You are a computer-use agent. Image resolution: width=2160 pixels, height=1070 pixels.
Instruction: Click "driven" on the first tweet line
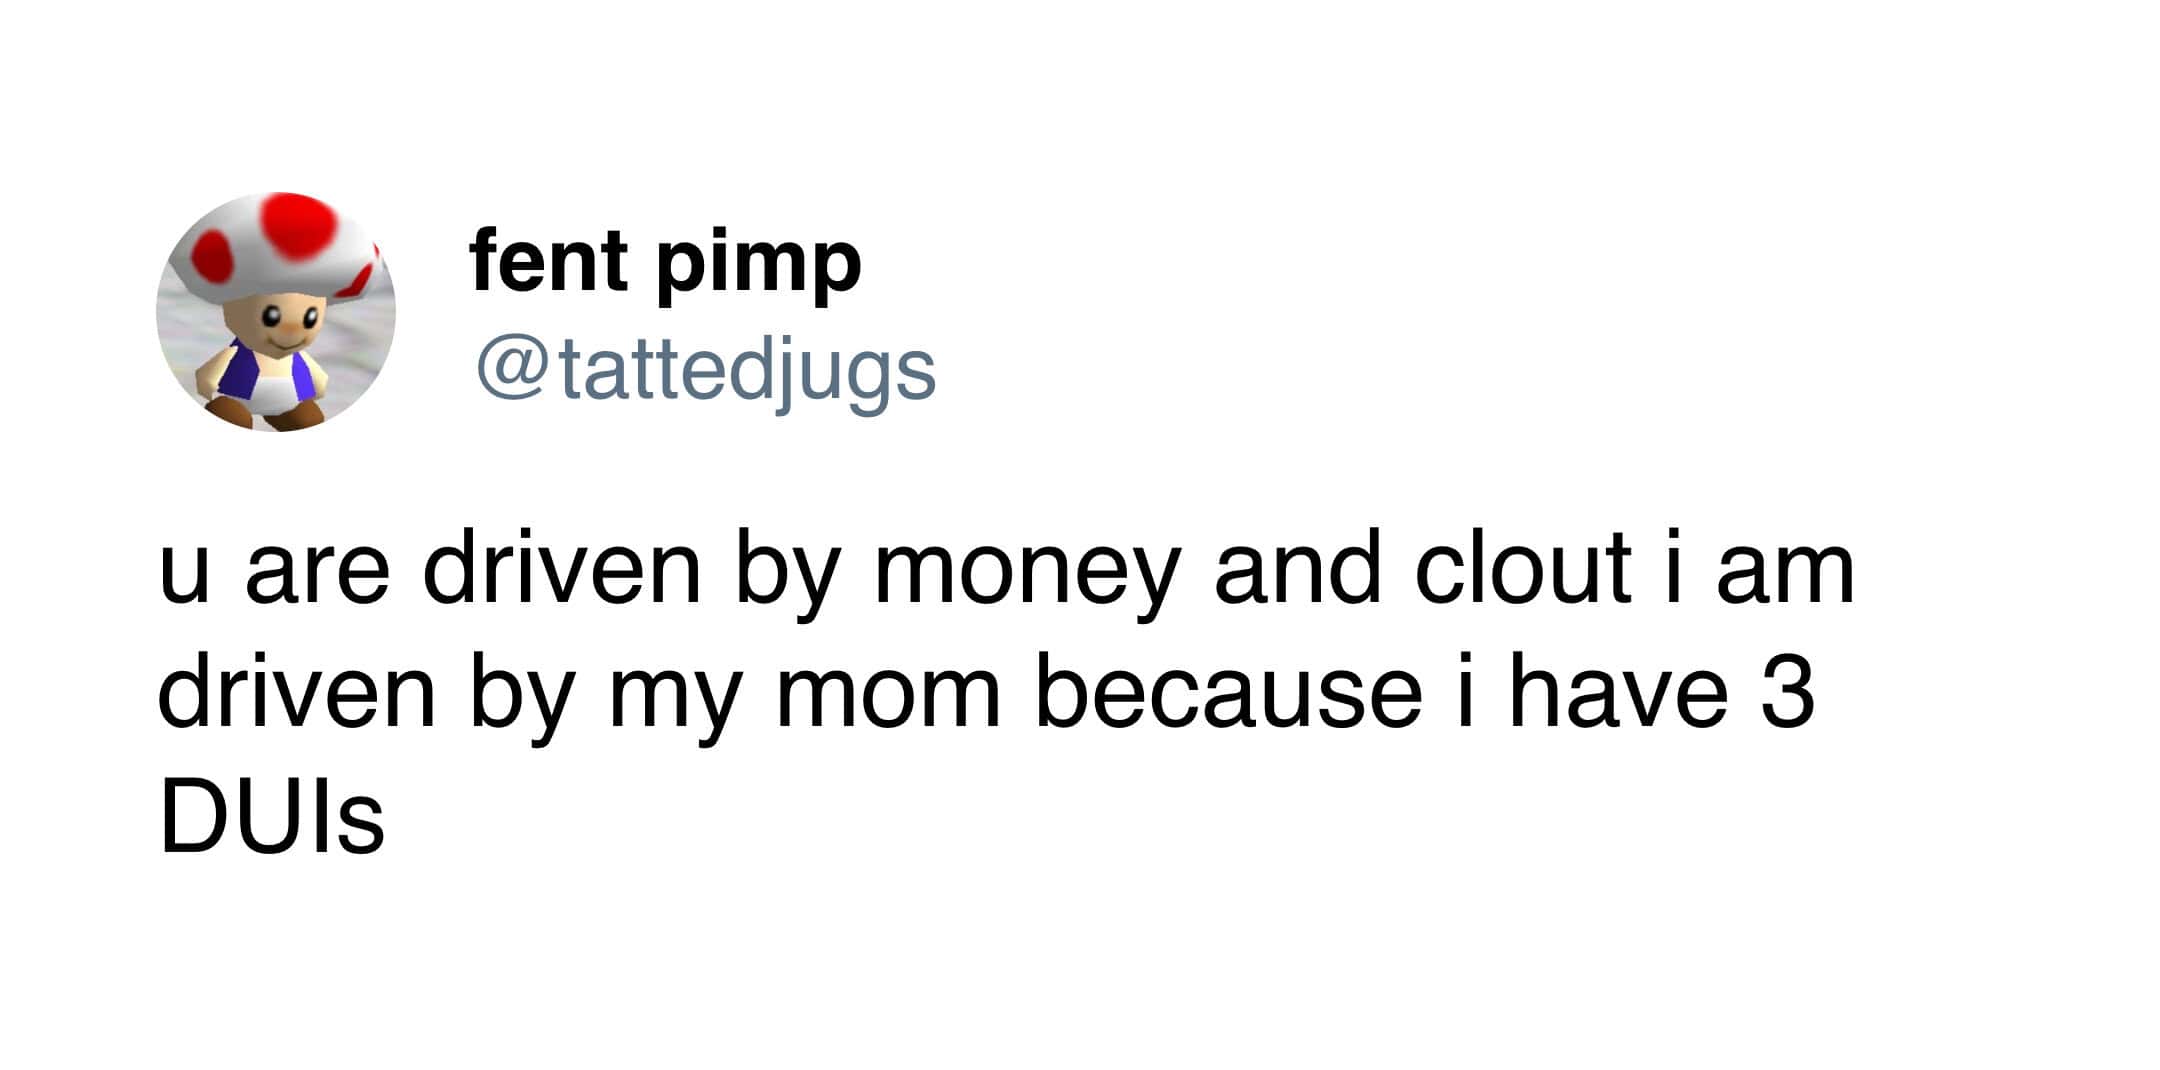click(562, 570)
